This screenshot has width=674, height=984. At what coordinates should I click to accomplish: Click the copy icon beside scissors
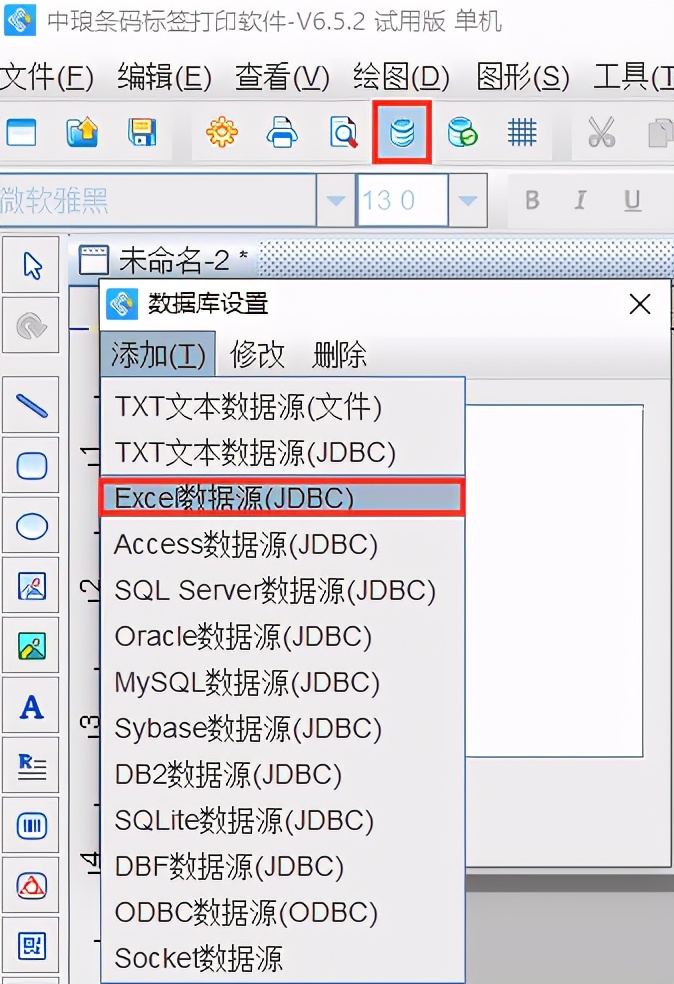660,132
